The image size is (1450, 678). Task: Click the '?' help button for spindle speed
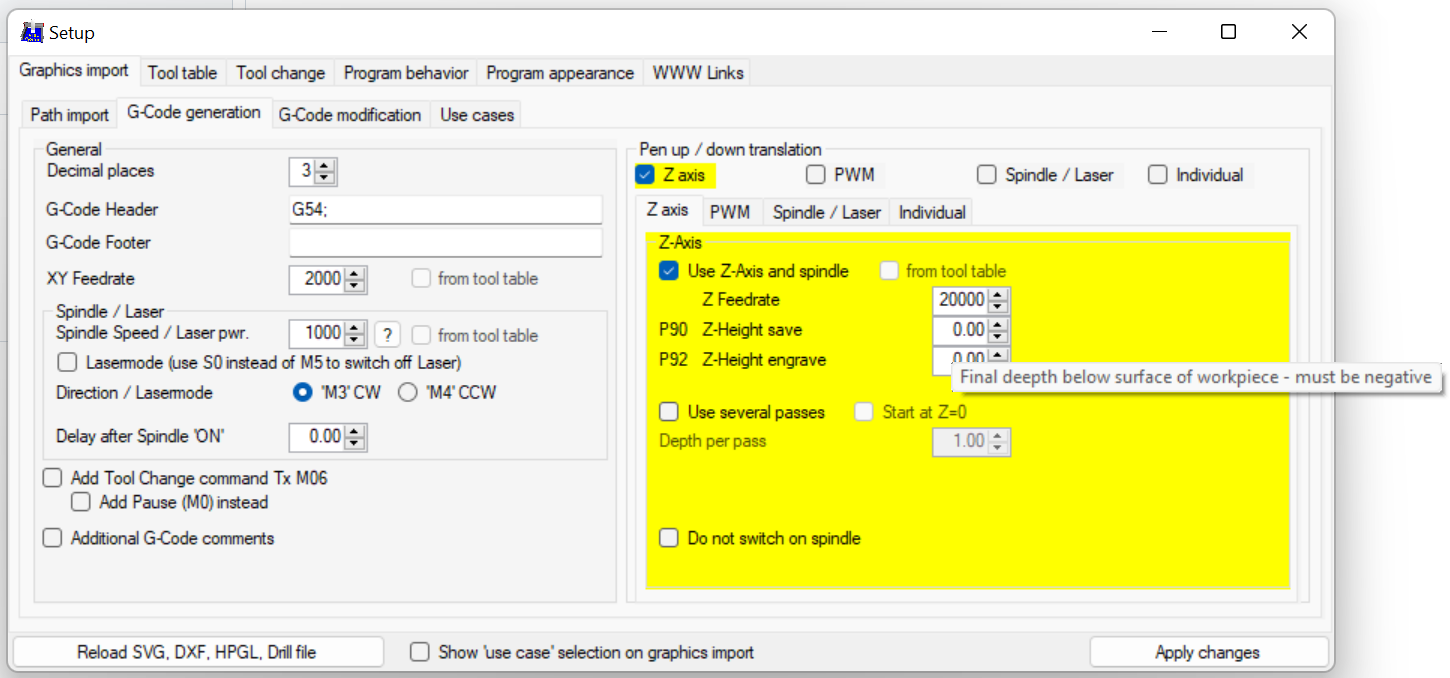[x=387, y=335]
